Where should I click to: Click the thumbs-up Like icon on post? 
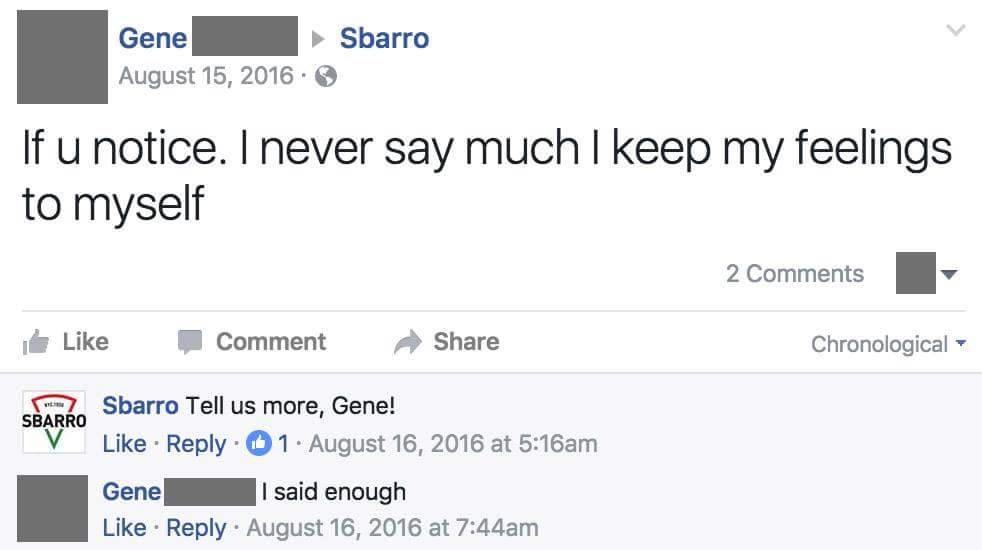click(x=36, y=342)
